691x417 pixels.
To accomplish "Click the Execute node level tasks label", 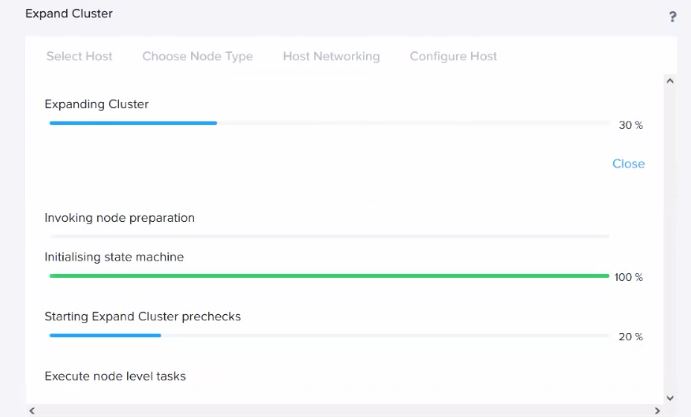I will pyautogui.click(x=115, y=376).
